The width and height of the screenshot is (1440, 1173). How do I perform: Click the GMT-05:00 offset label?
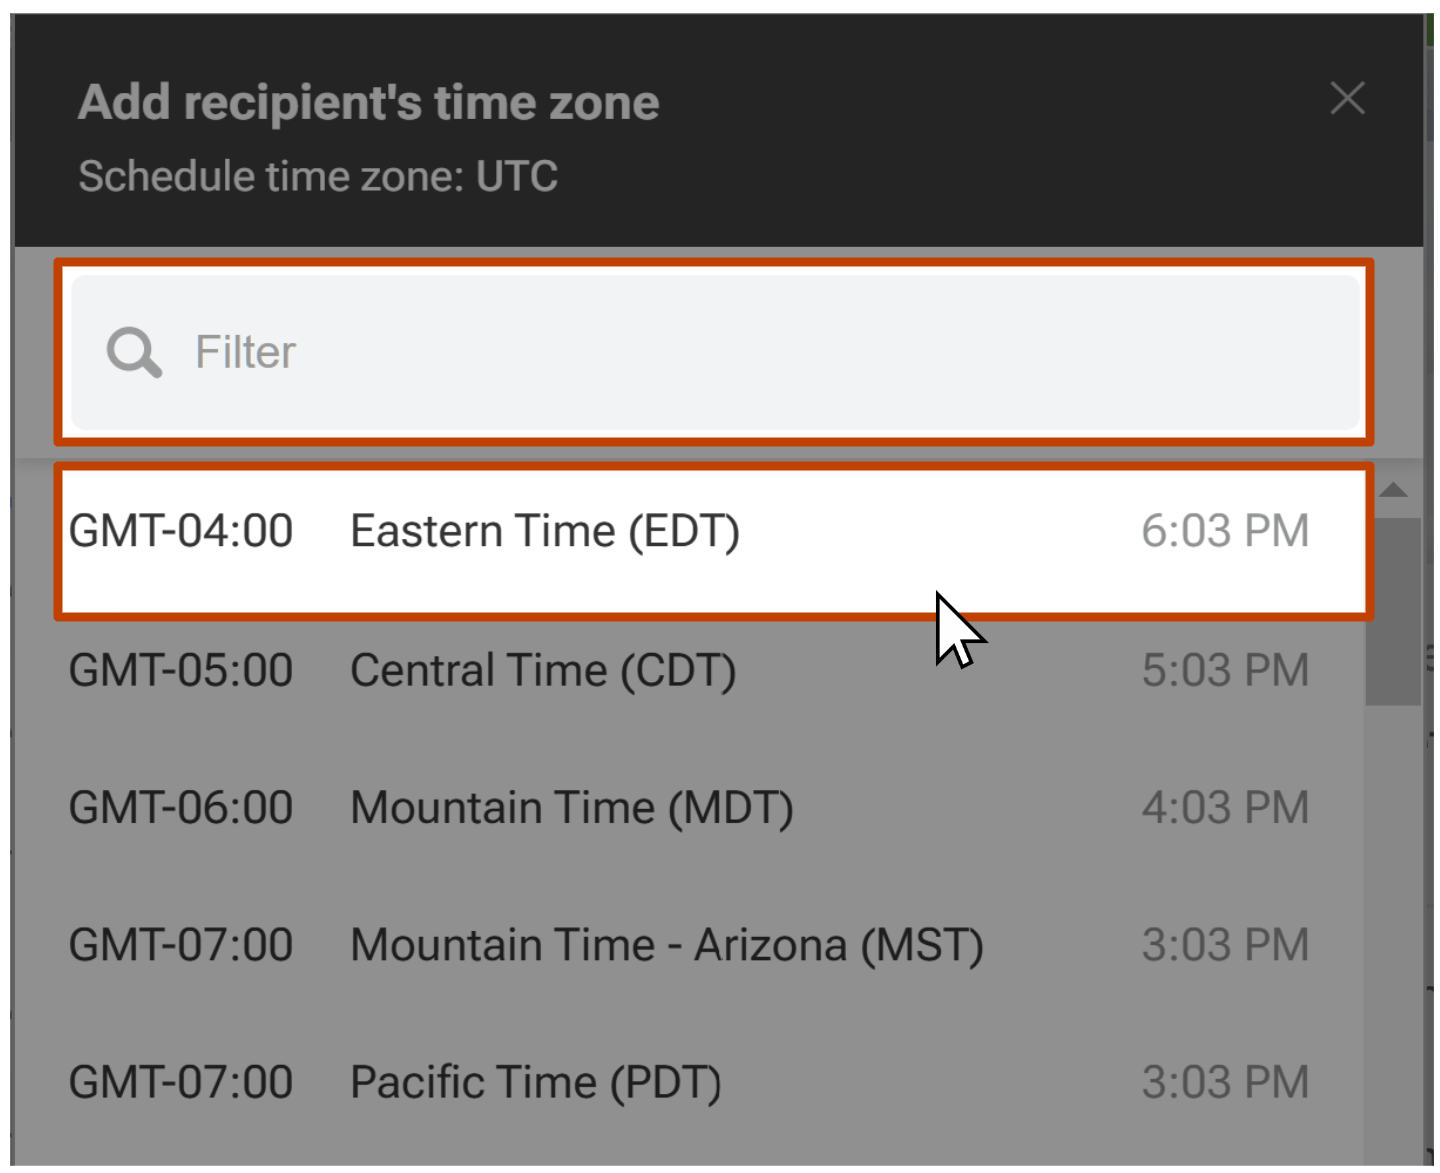[x=181, y=670]
